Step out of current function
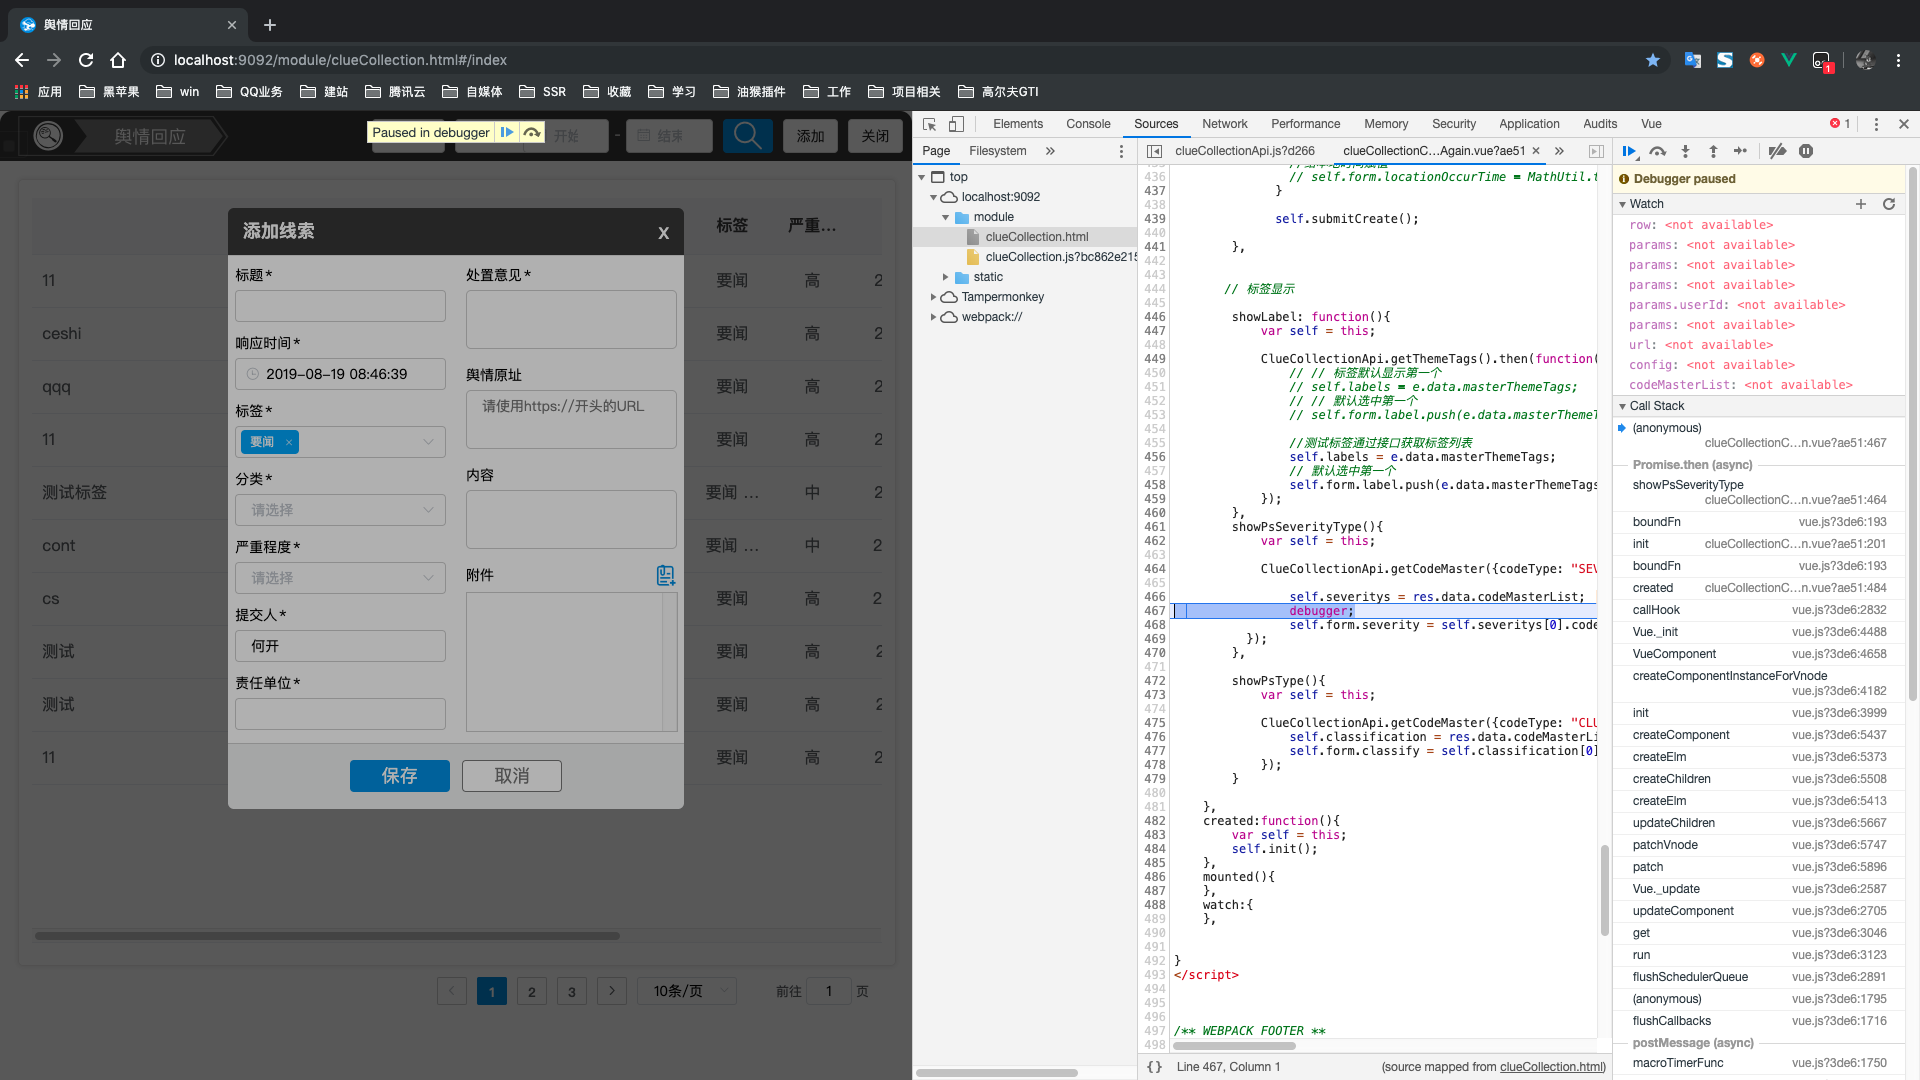The height and width of the screenshot is (1080, 1920). (x=1713, y=151)
